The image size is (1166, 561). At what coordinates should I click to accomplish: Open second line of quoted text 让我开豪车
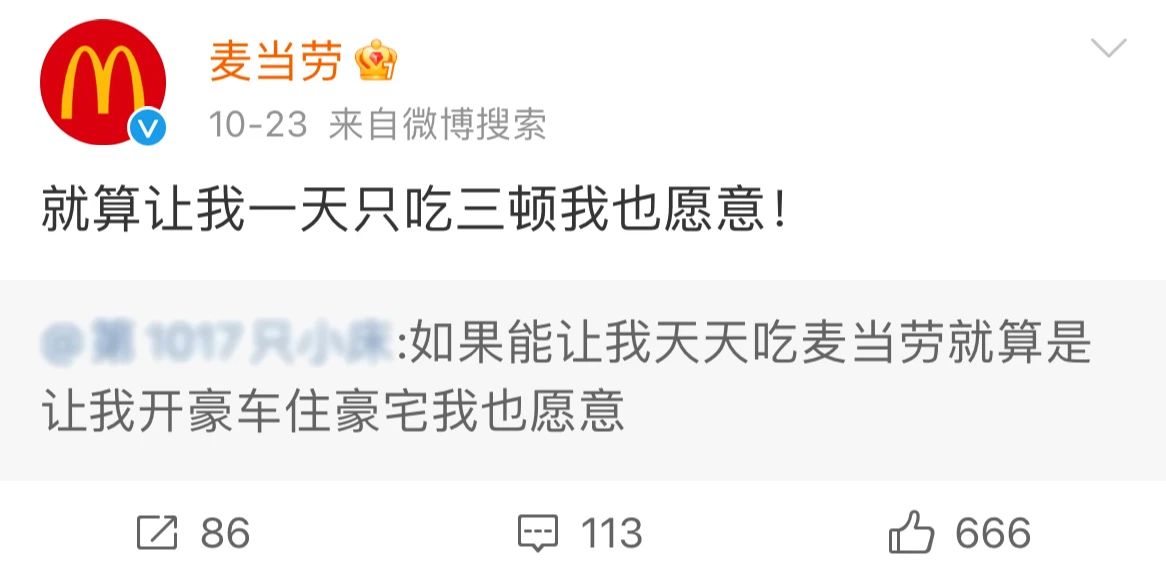click(x=332, y=411)
